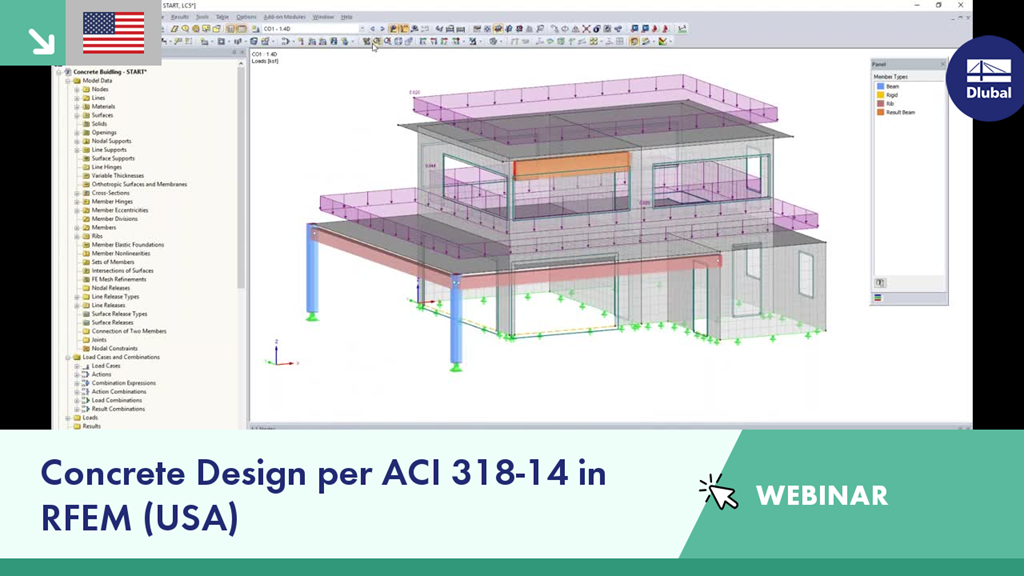1024x576 pixels.
Task: Expand the Line Releases tree node
Action: tap(76, 306)
